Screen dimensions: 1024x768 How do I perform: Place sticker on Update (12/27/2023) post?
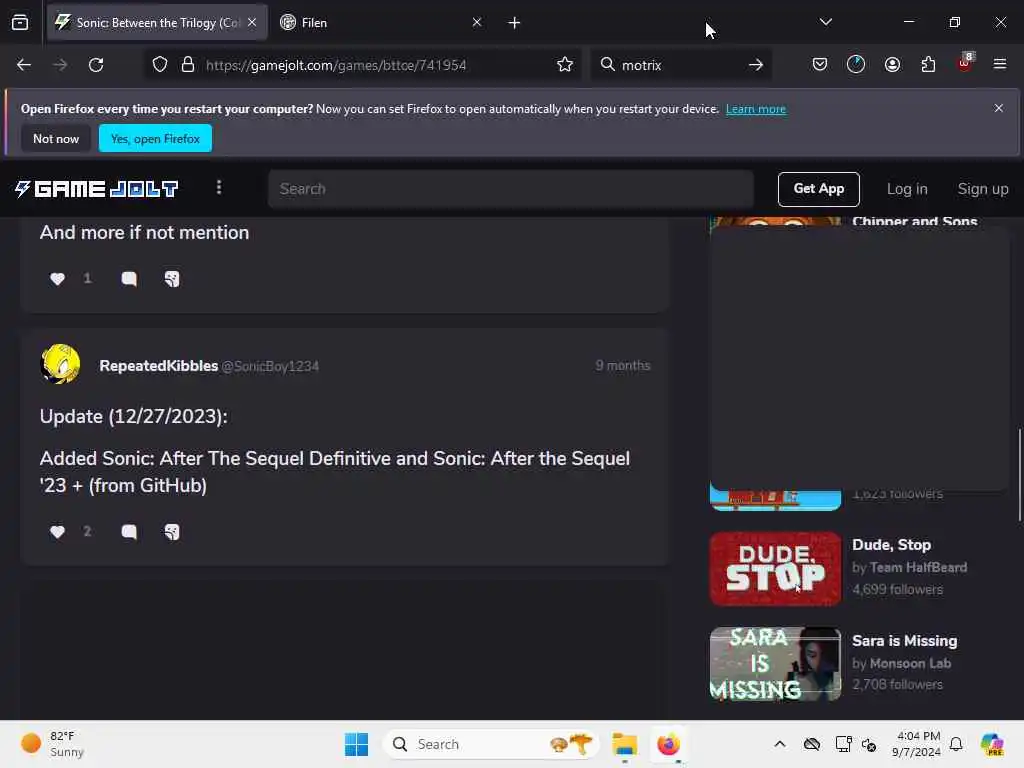pyautogui.click(x=172, y=532)
